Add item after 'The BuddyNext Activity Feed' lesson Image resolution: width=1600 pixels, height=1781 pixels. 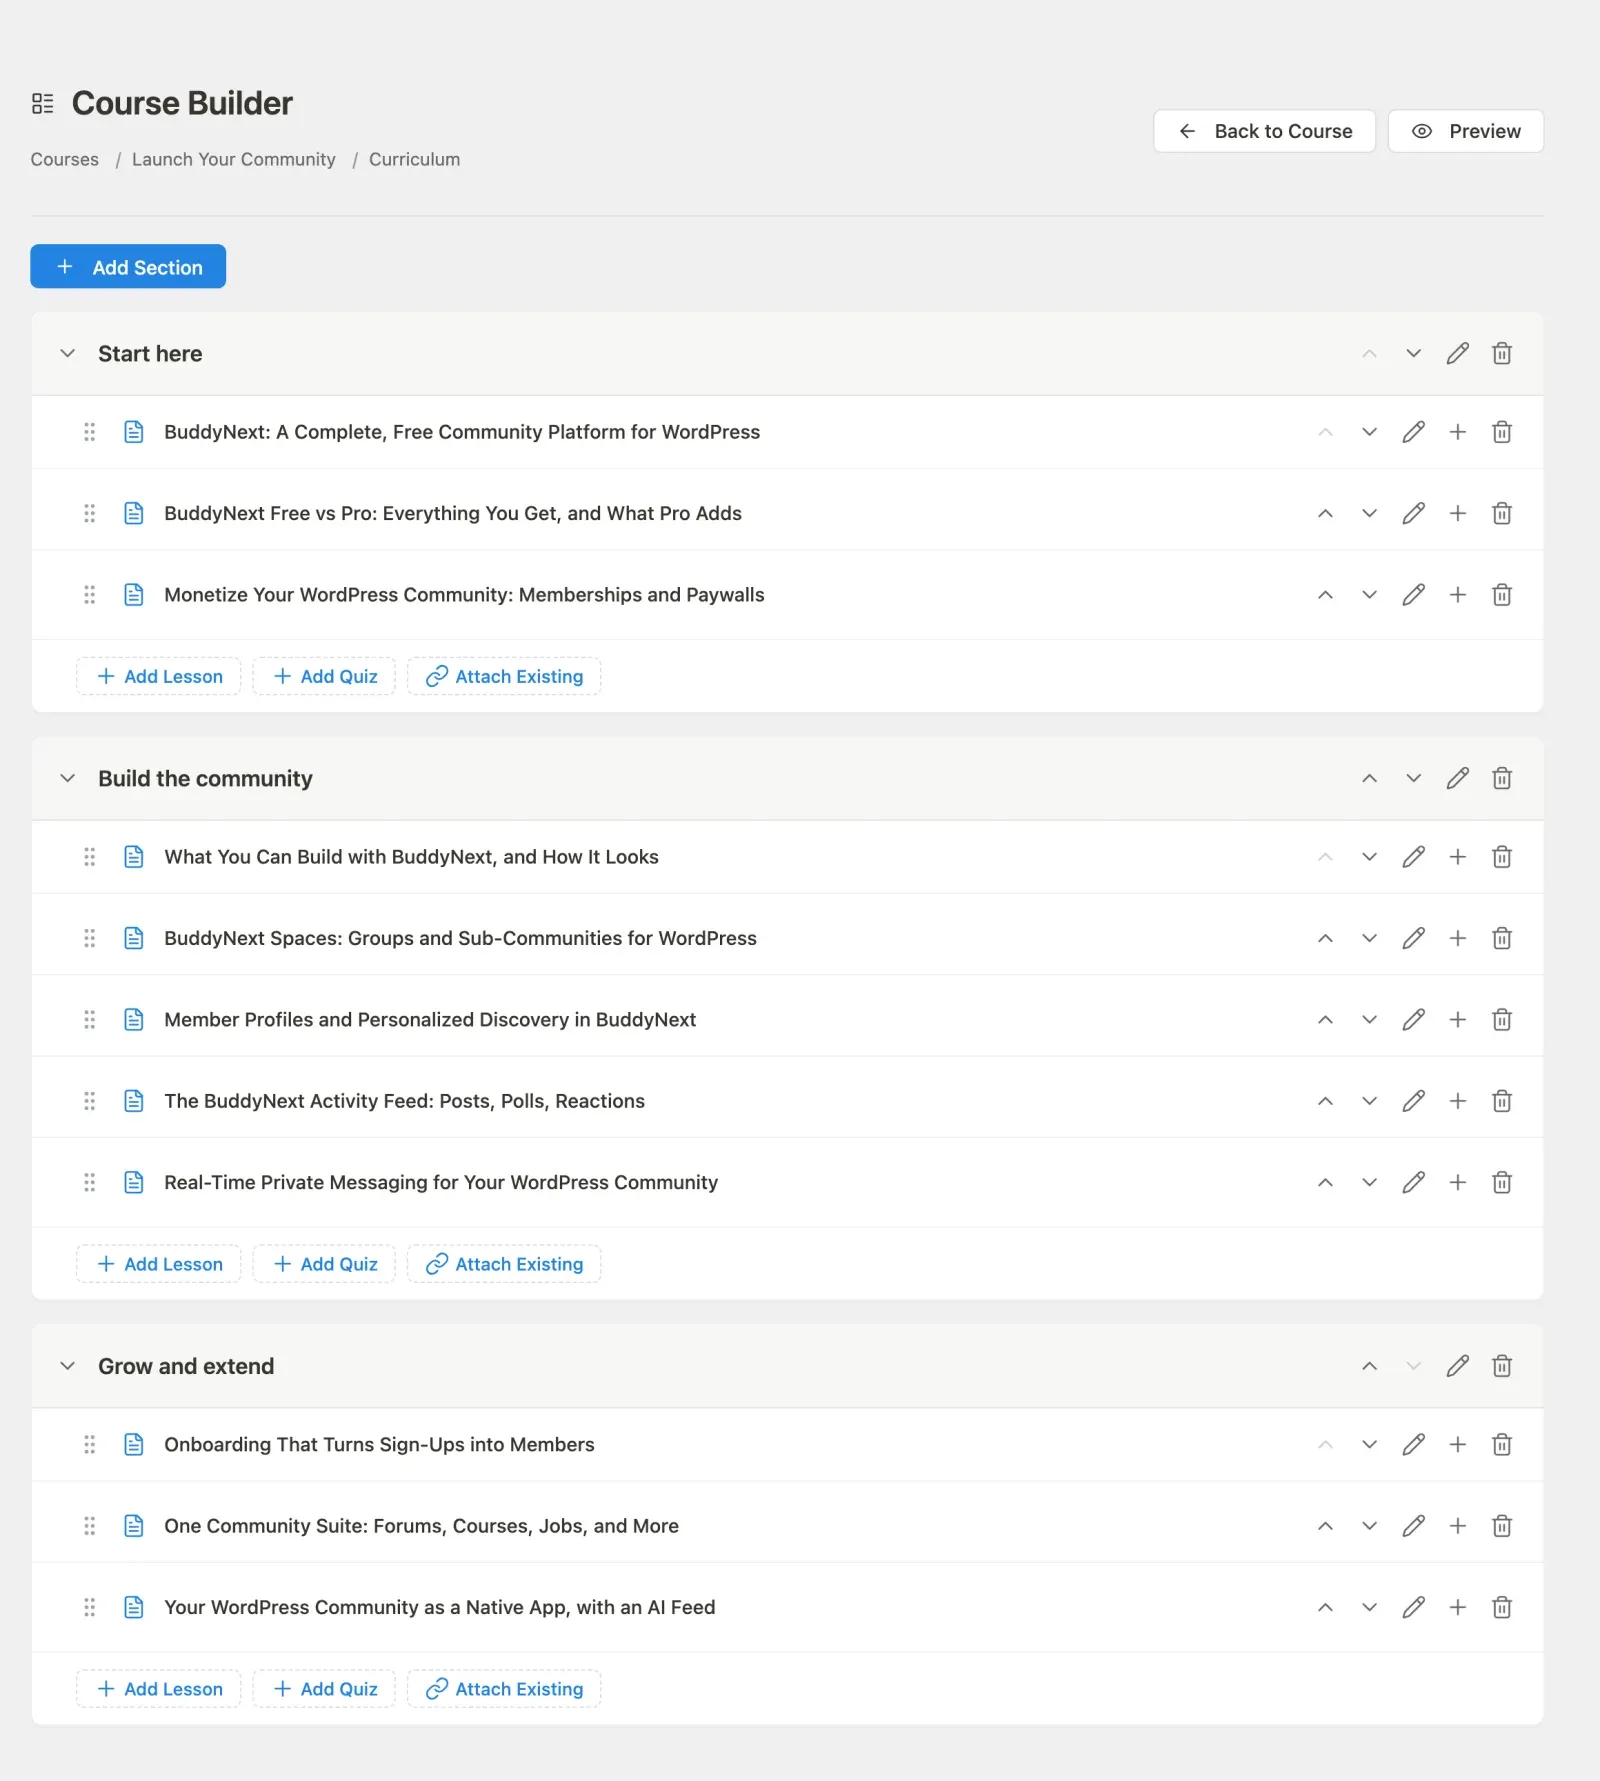click(x=1457, y=1101)
